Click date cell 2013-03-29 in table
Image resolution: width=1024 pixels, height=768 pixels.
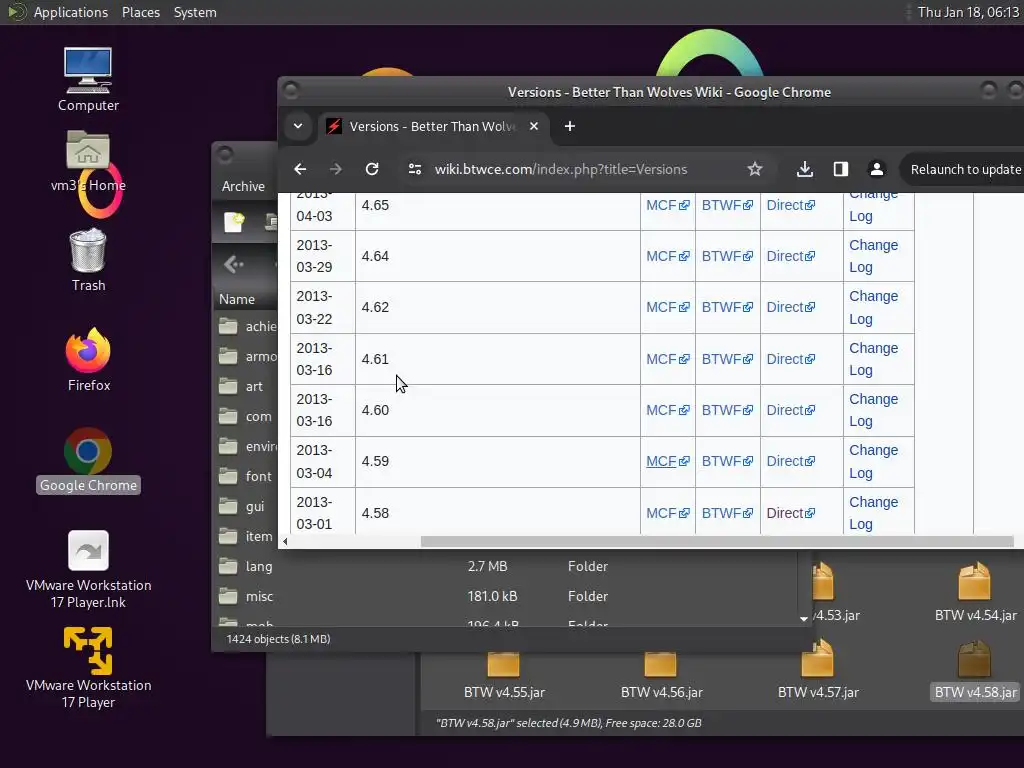point(323,256)
